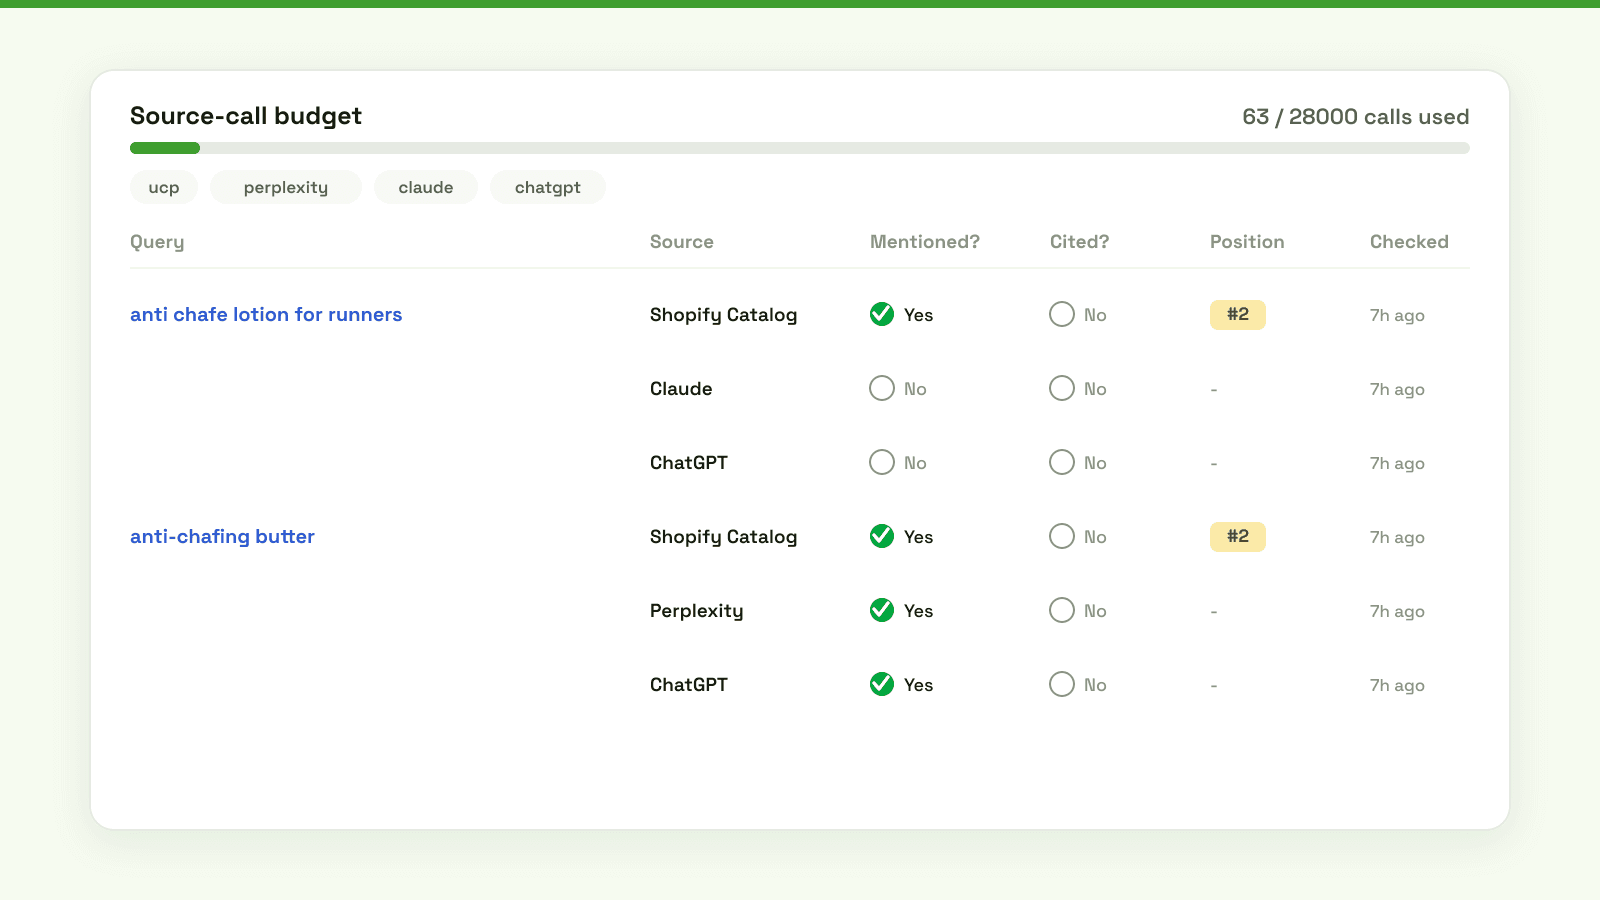1600x900 pixels.
Task: Sort by Cited? column header
Action: click(x=1080, y=242)
